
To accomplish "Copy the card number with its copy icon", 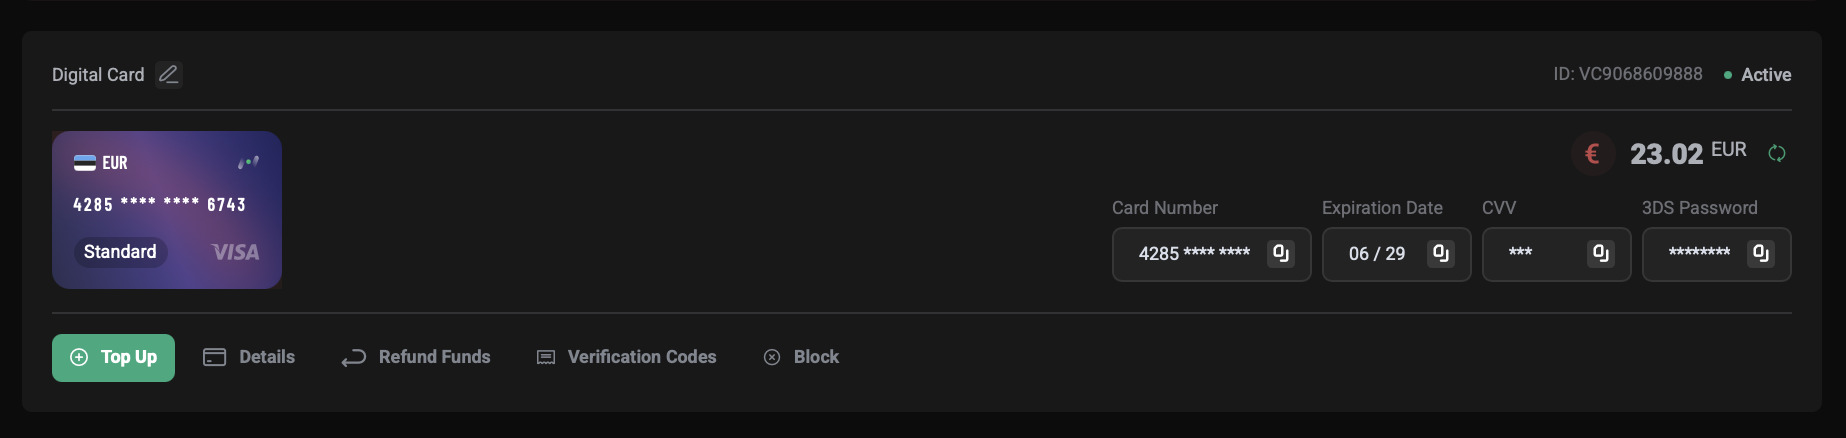I will 1281,253.
